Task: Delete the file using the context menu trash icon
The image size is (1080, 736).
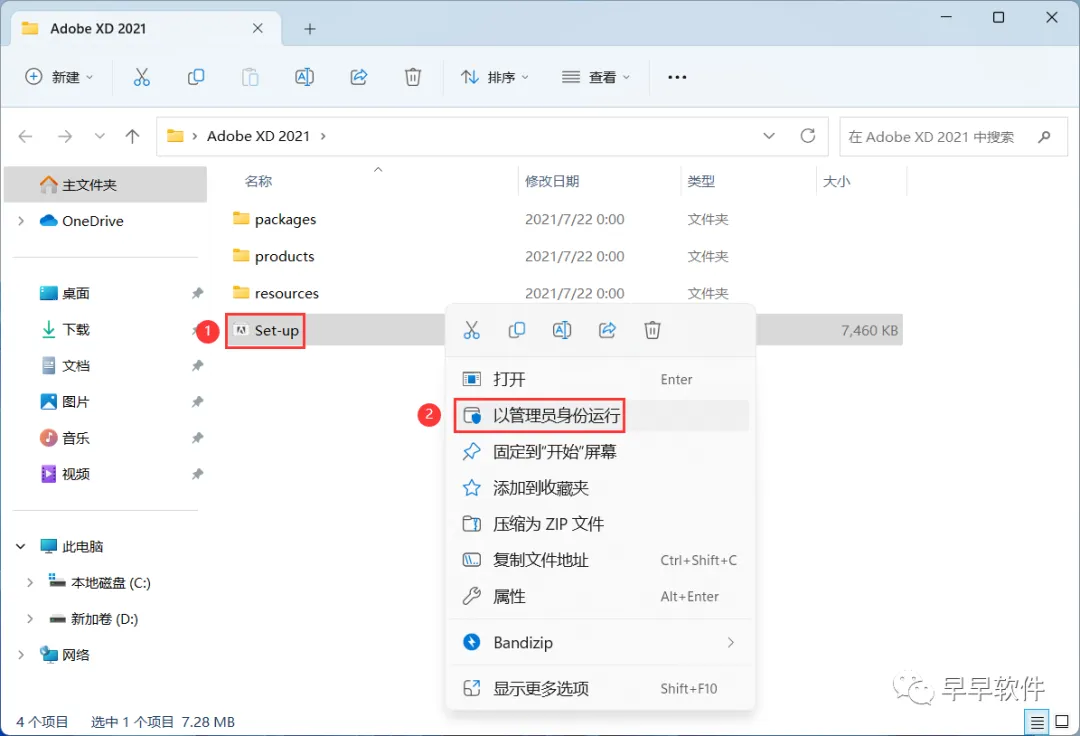Action: tap(652, 330)
